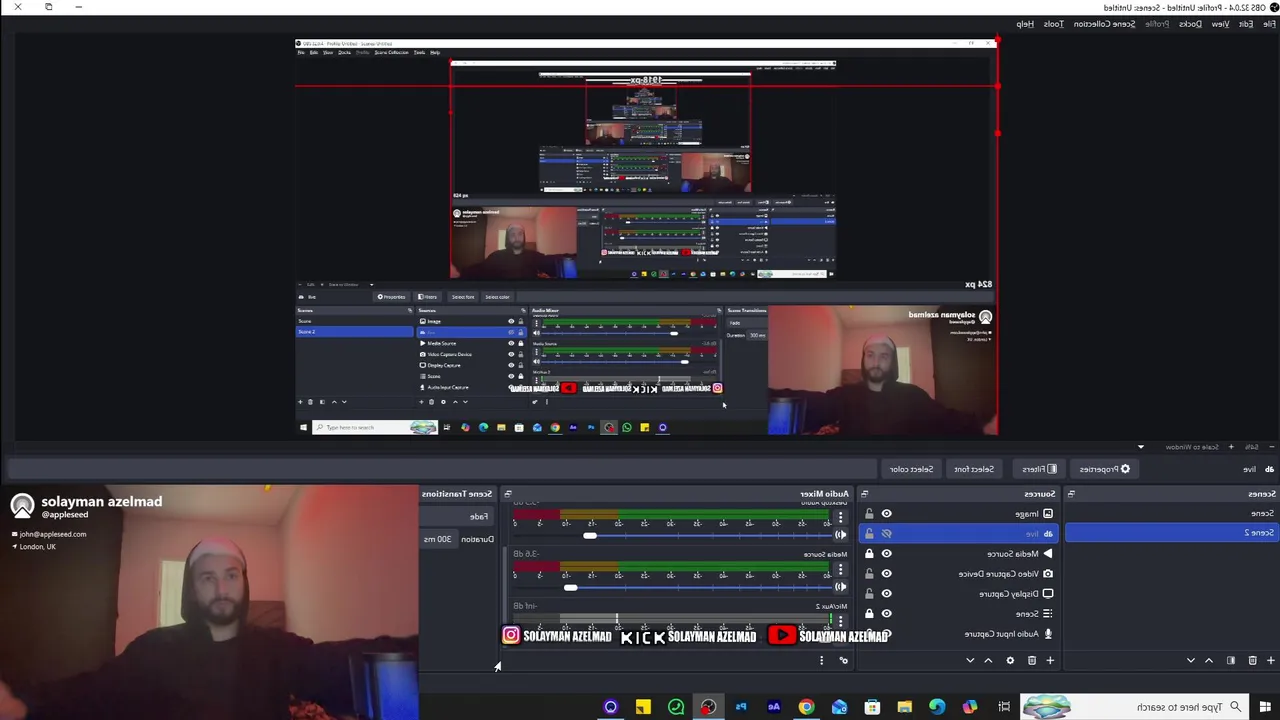Click the taskbar search box
This screenshot has width=1280, height=720.
pos(1135,707)
